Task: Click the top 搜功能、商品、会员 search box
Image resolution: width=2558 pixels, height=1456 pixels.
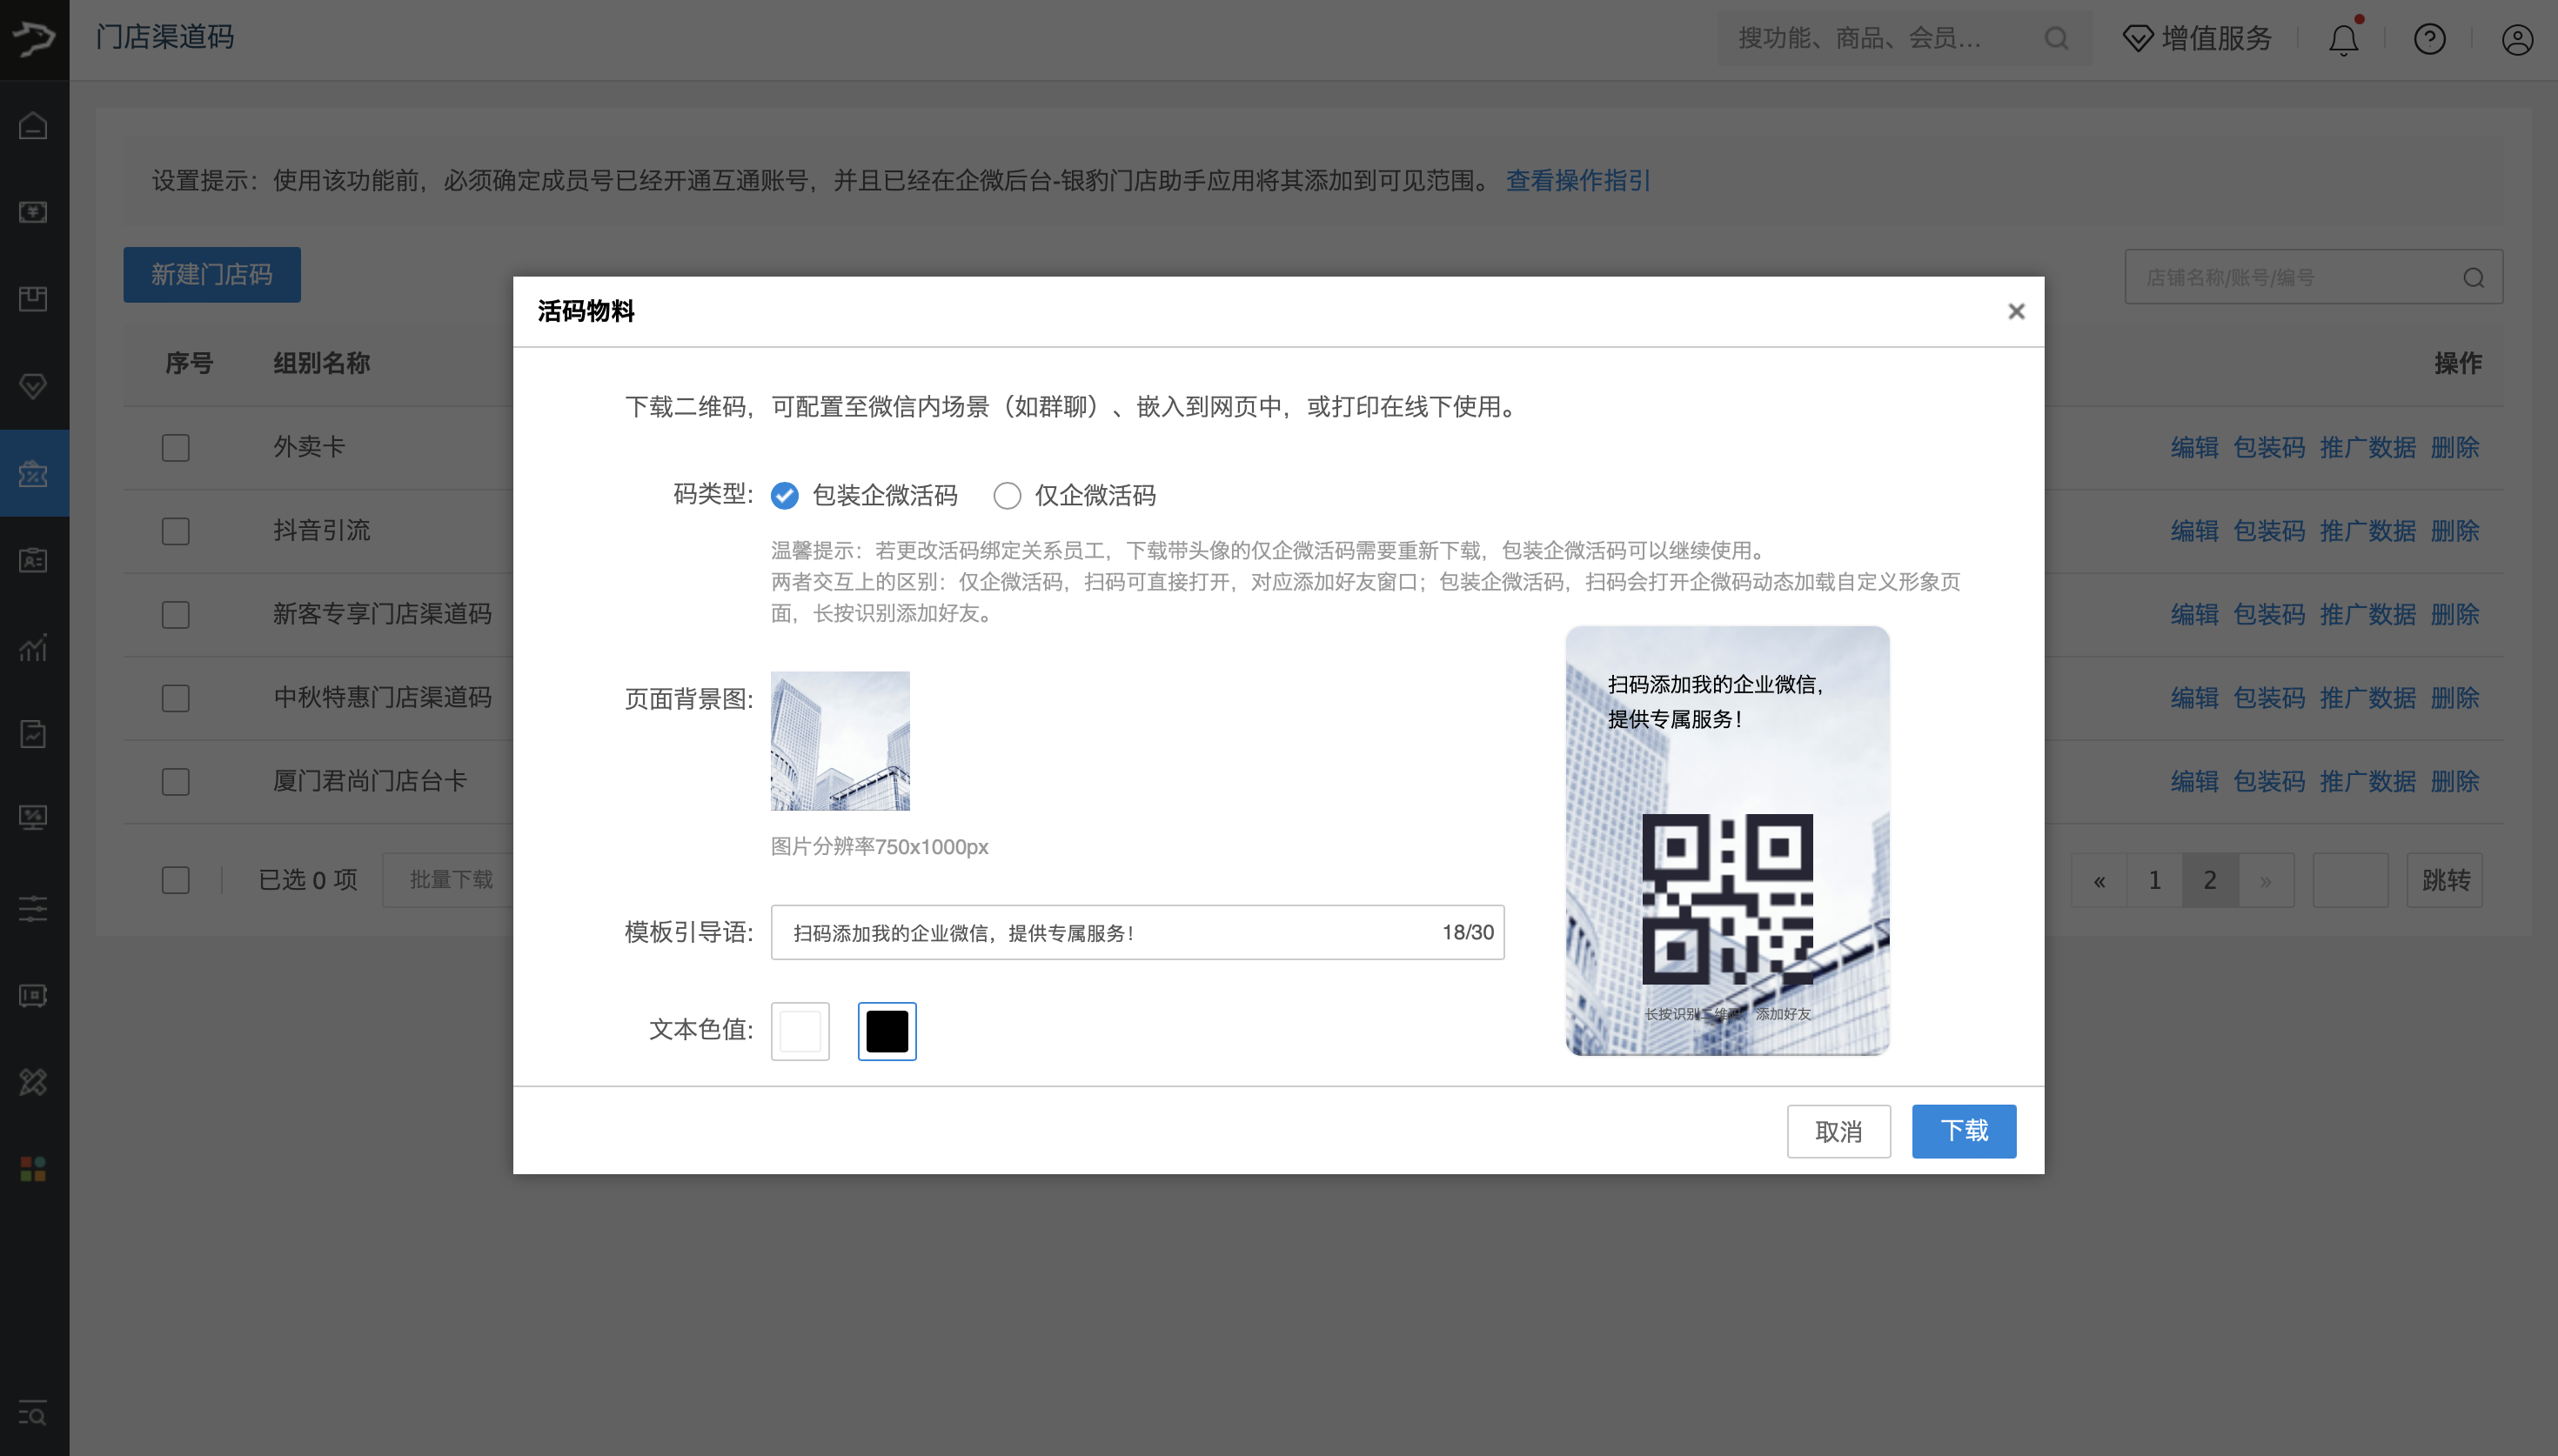Action: coord(1904,39)
